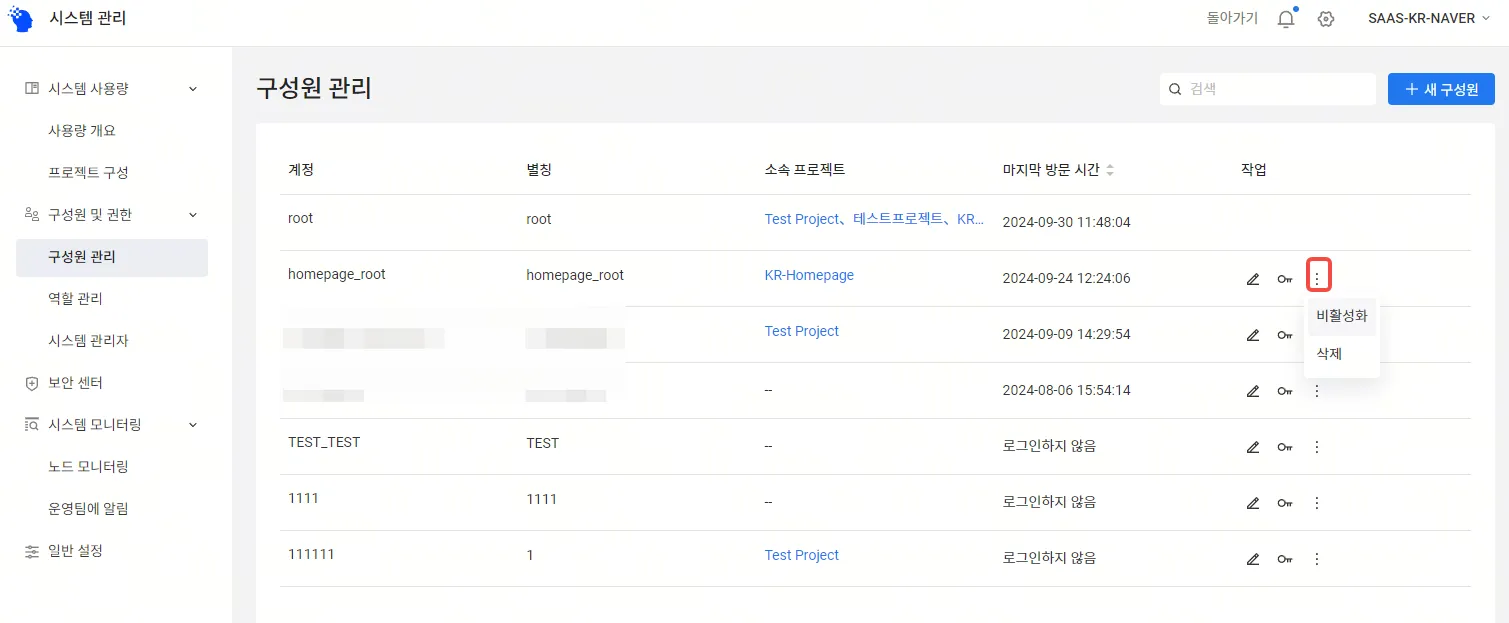The image size is (1509, 623).
Task: Click the search magnifier icon
Action: pos(1175,89)
